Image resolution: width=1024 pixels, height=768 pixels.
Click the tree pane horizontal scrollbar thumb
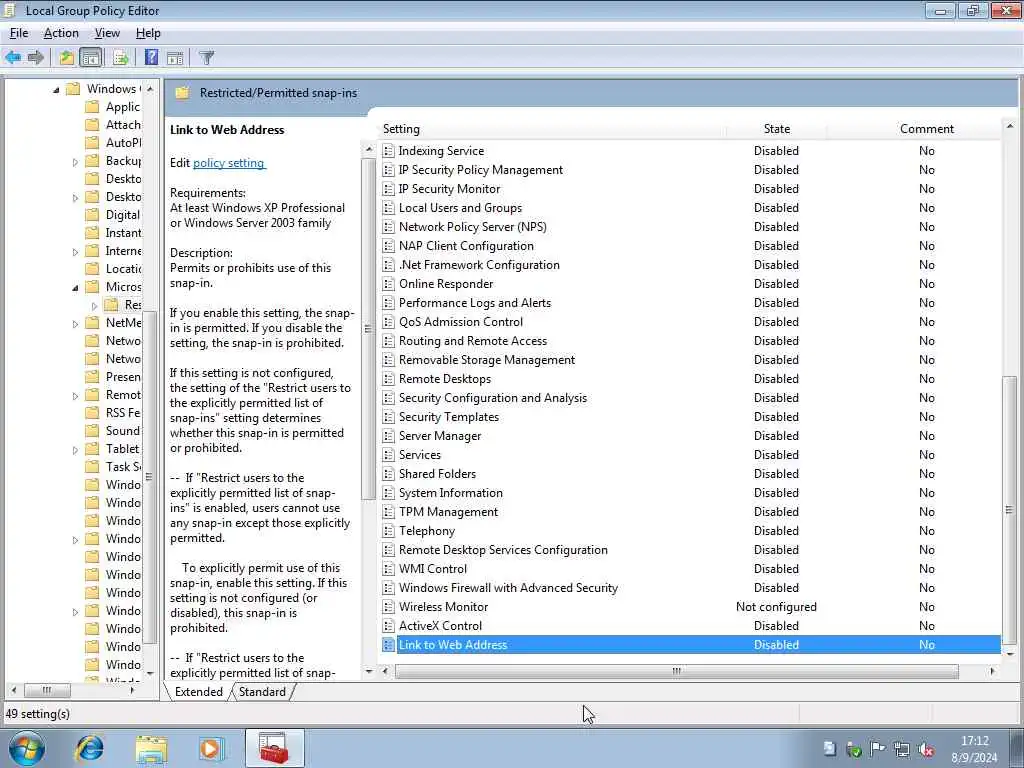47,690
